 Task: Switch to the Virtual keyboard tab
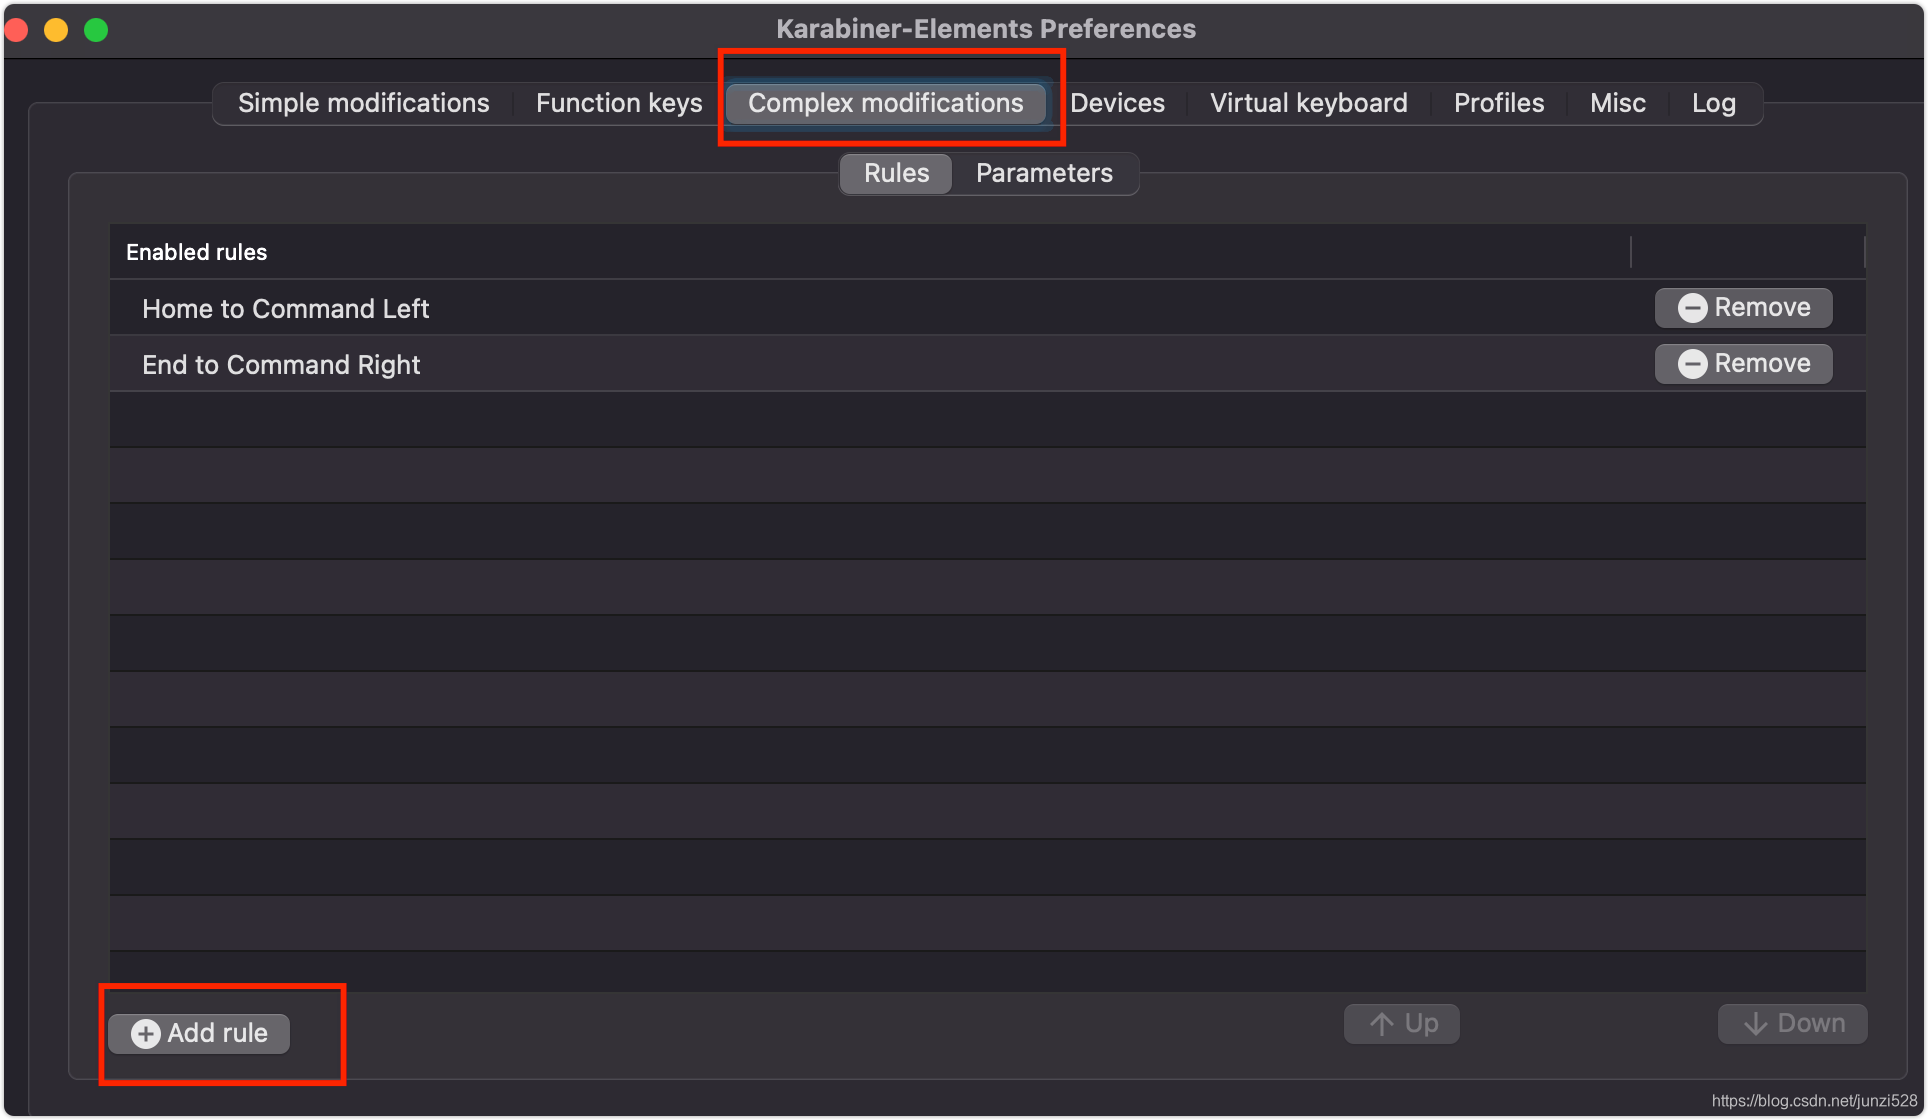click(1308, 103)
